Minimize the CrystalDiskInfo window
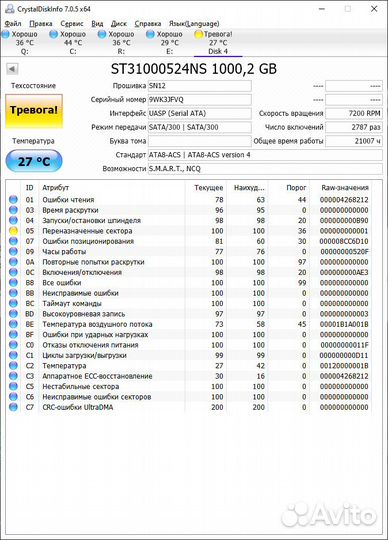388x540 pixels. click(322, 9)
